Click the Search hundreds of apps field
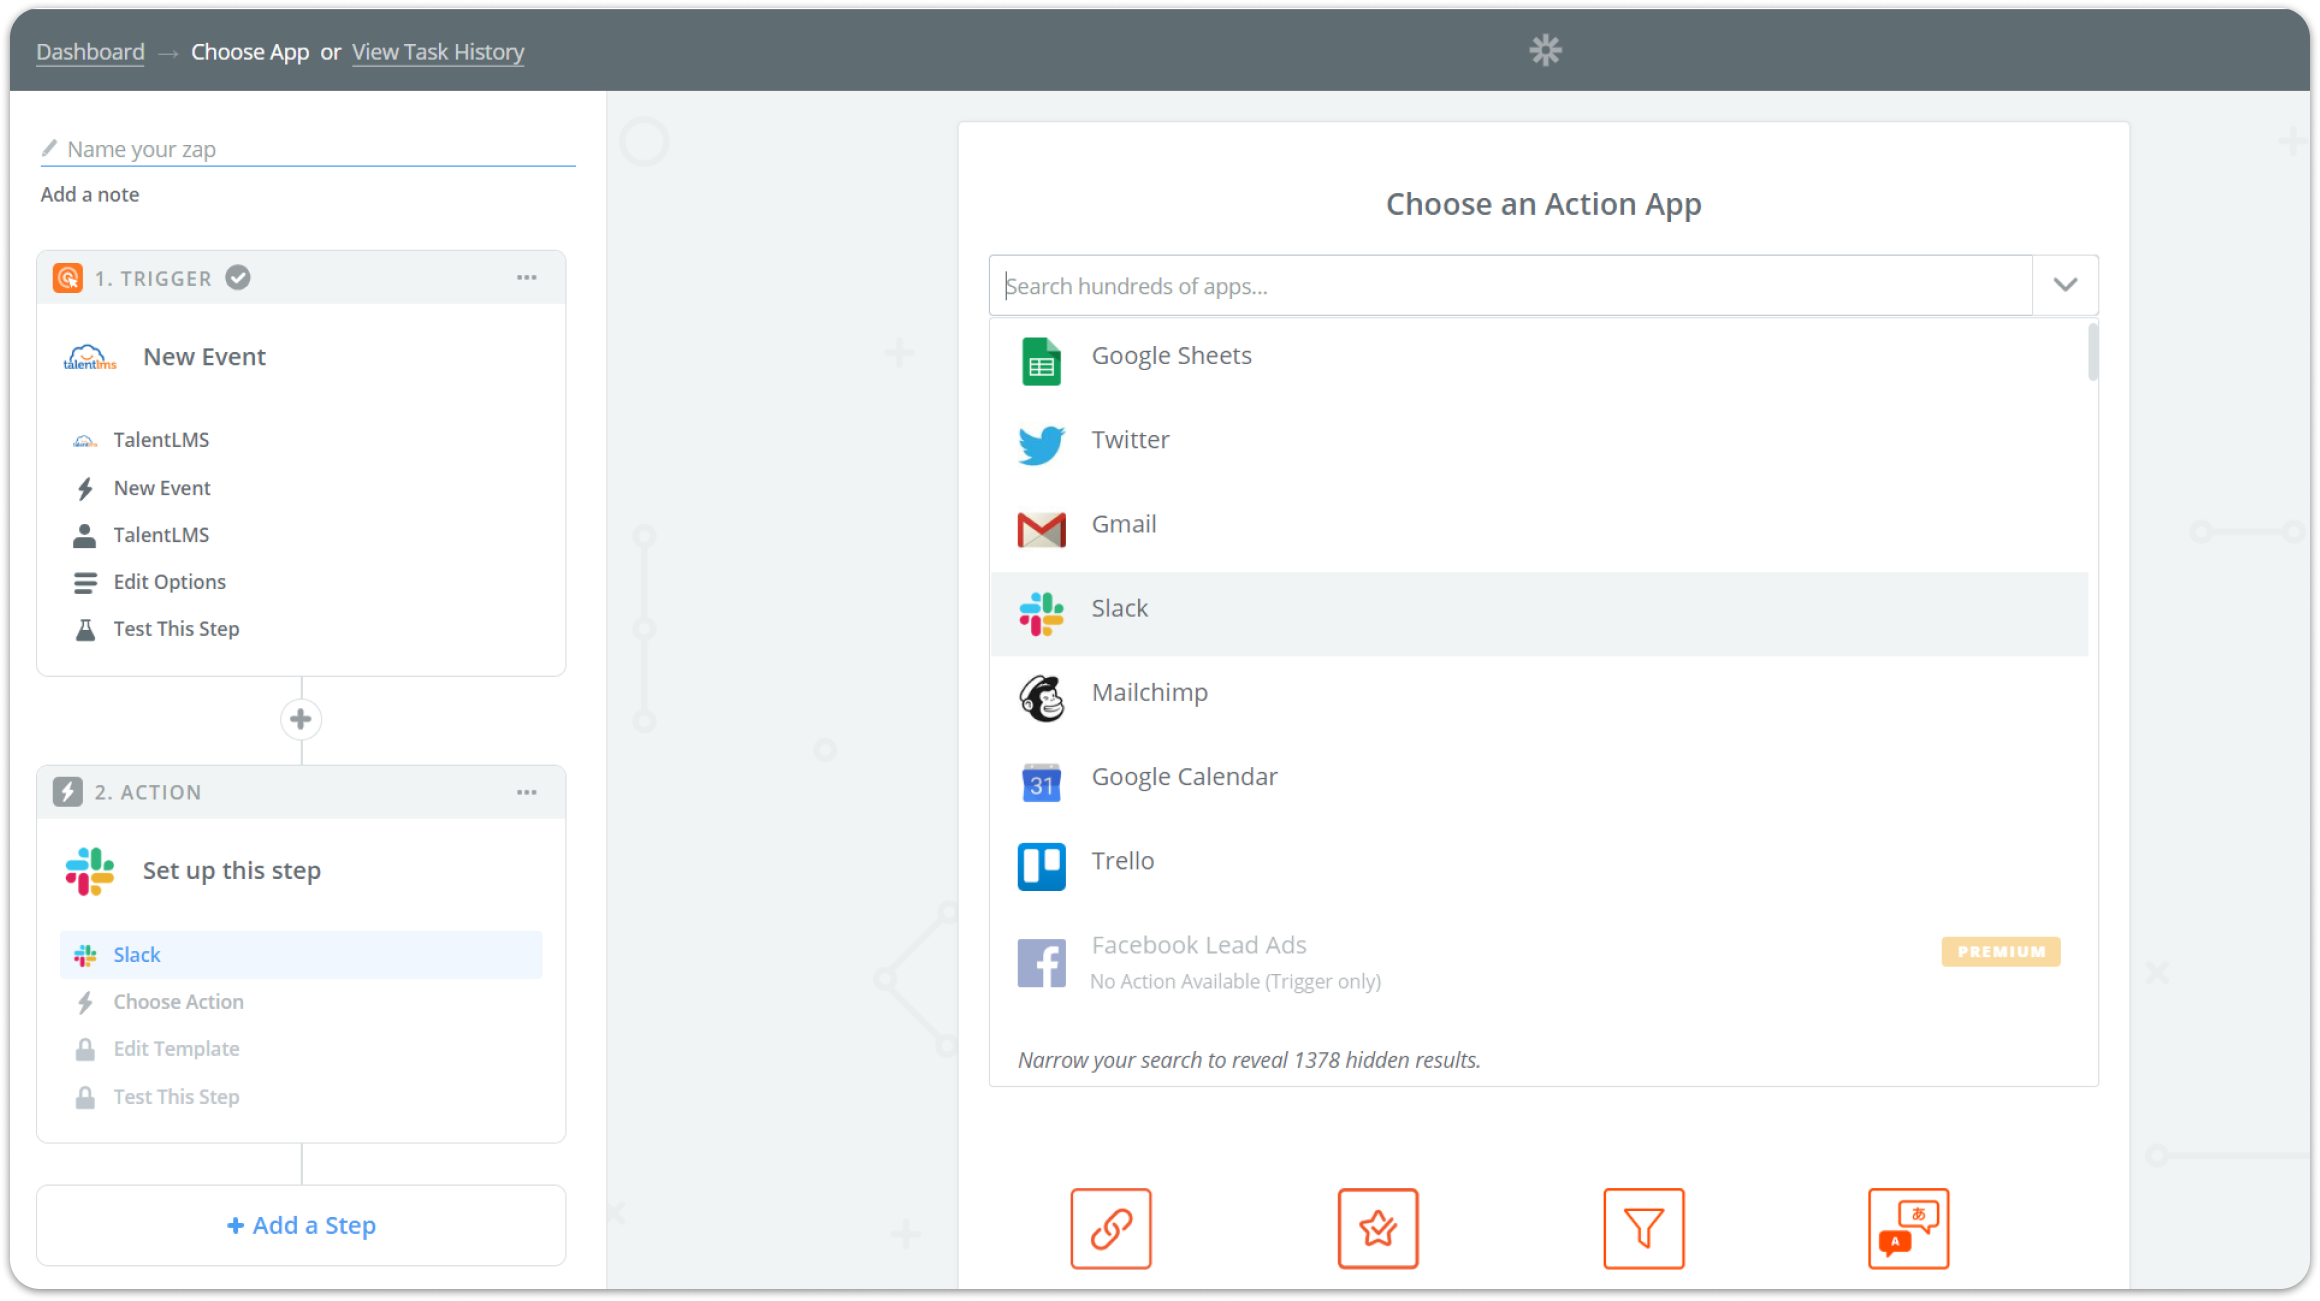 (x=1510, y=286)
